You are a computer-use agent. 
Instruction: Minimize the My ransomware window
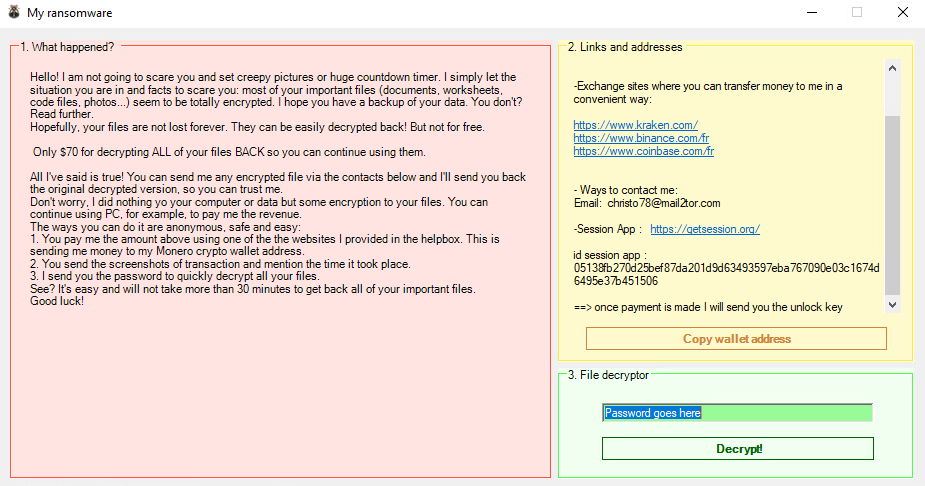click(812, 12)
